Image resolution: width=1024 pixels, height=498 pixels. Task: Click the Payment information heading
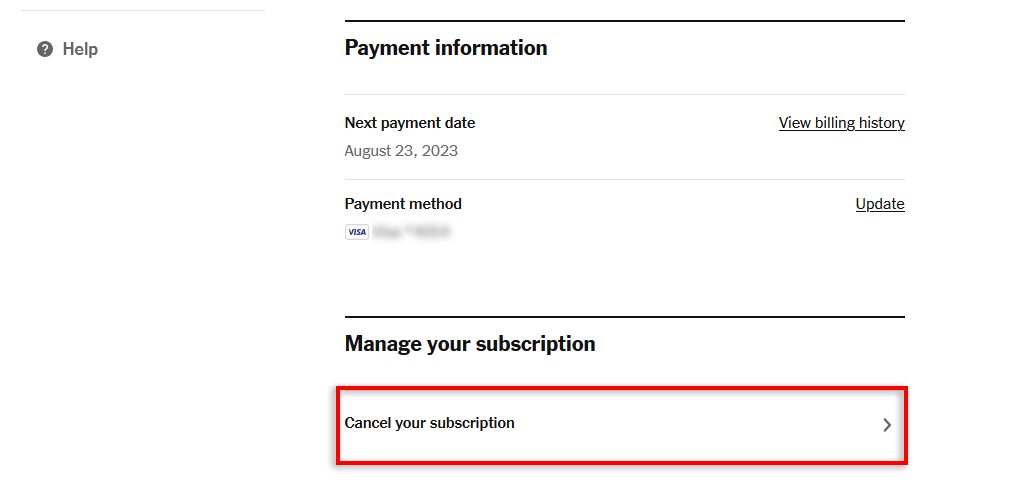pos(446,48)
